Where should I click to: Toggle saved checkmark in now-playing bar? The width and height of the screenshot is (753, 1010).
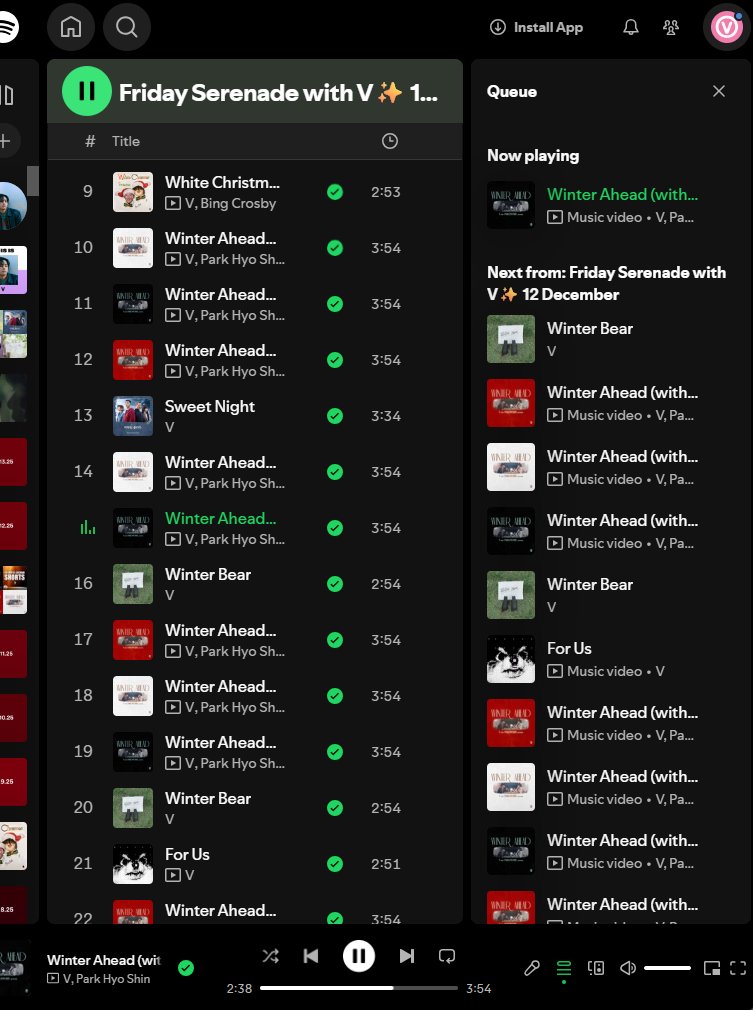tap(186, 967)
